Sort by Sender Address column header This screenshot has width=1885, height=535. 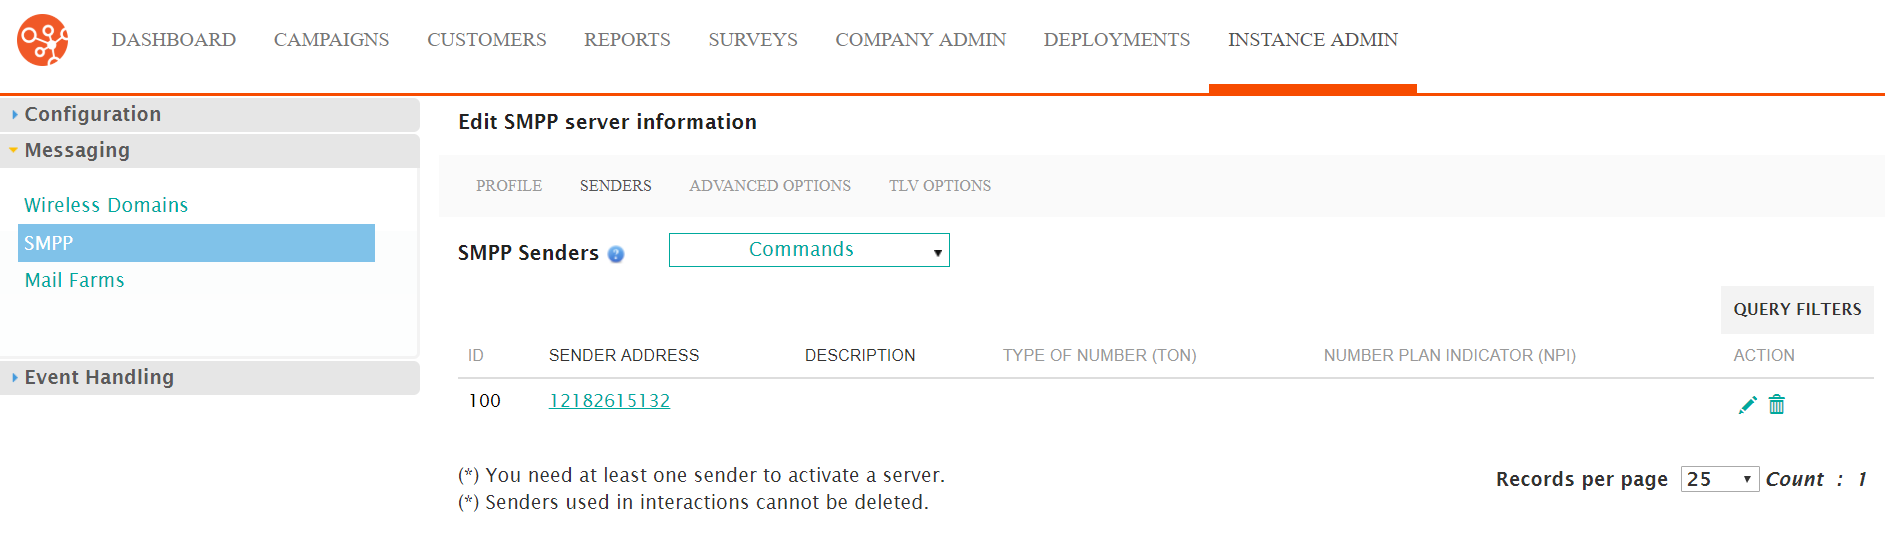(624, 355)
